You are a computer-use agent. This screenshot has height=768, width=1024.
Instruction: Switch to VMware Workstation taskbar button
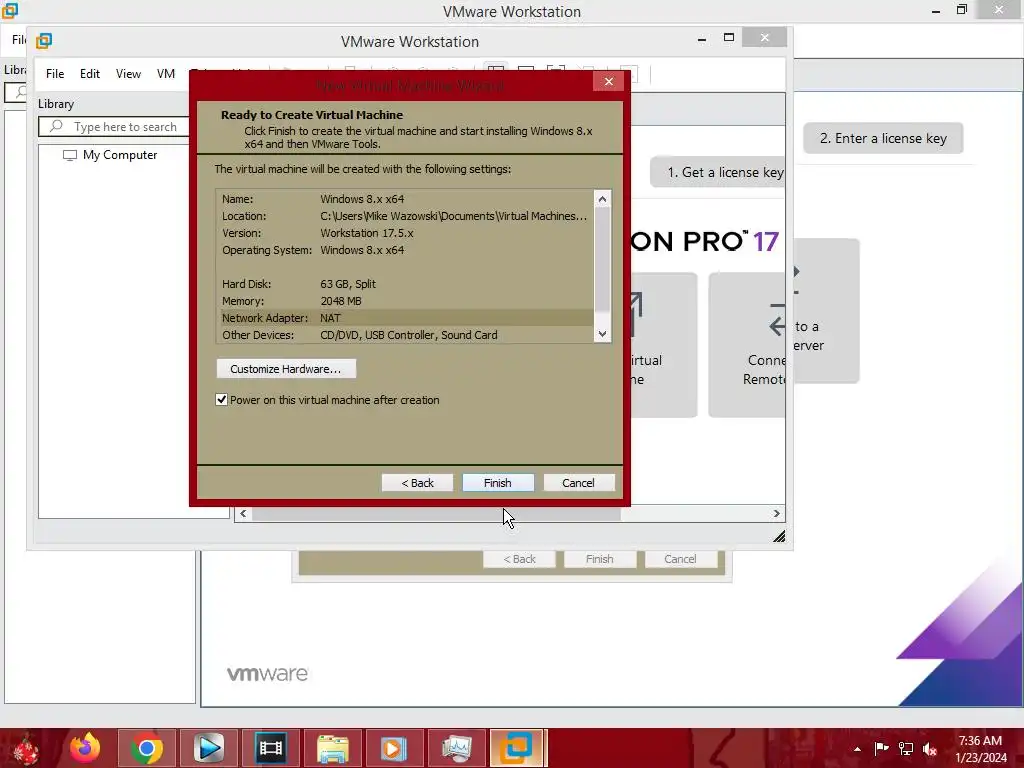coord(517,748)
